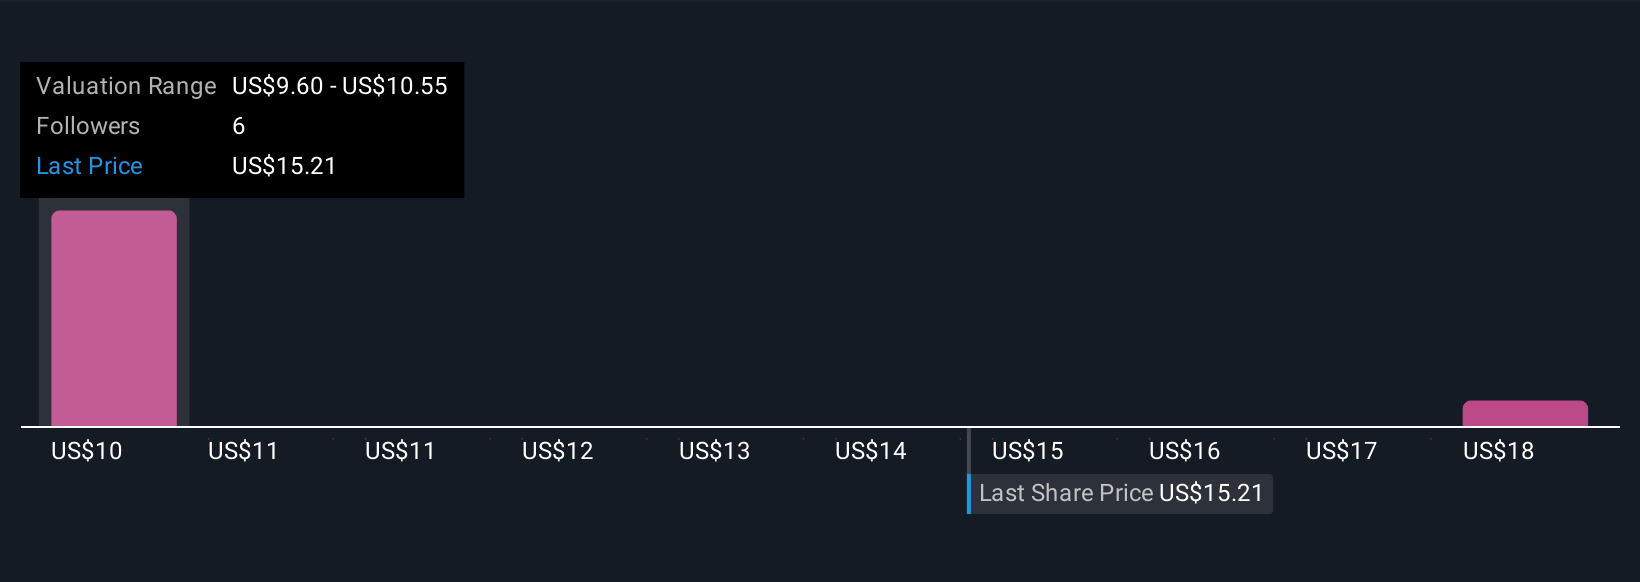The height and width of the screenshot is (582, 1640).
Task: Click the tall pink bar at US$10
Action: [114, 318]
